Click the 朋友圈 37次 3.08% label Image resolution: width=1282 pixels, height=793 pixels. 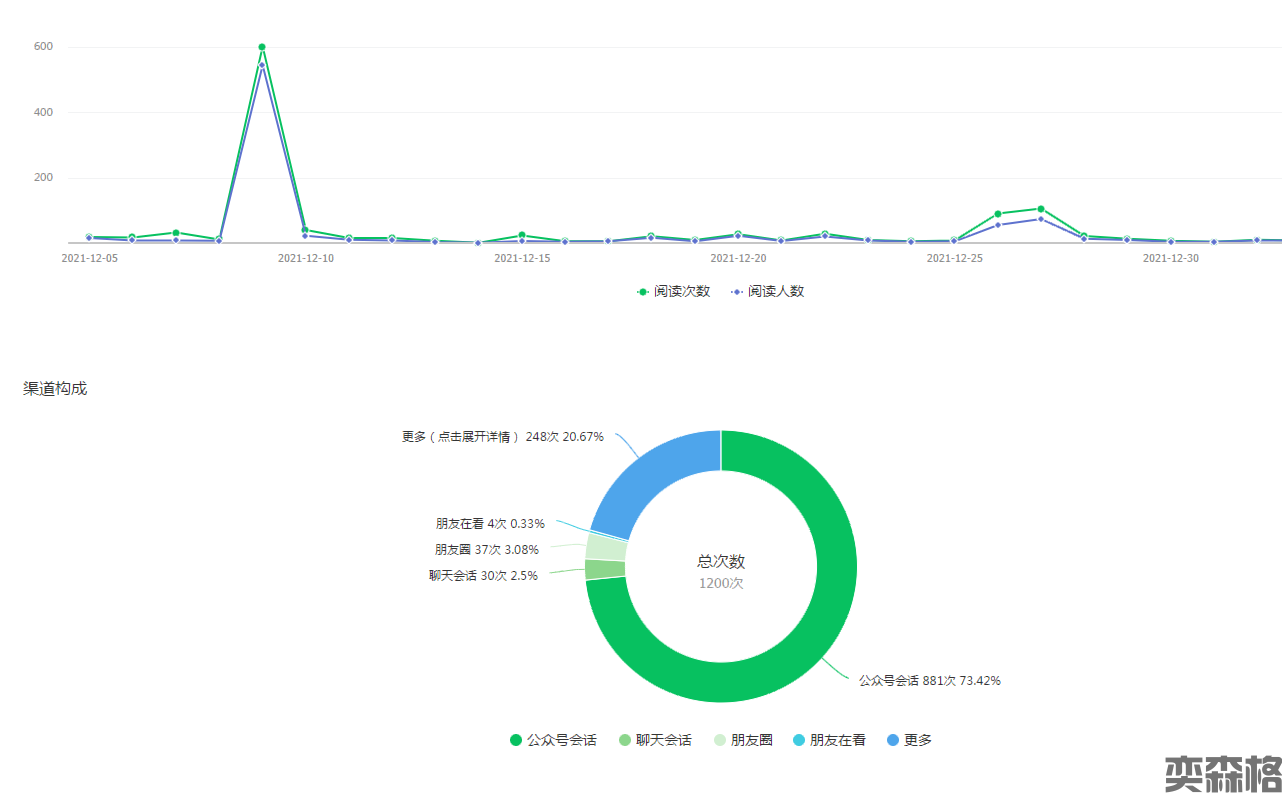click(487, 549)
